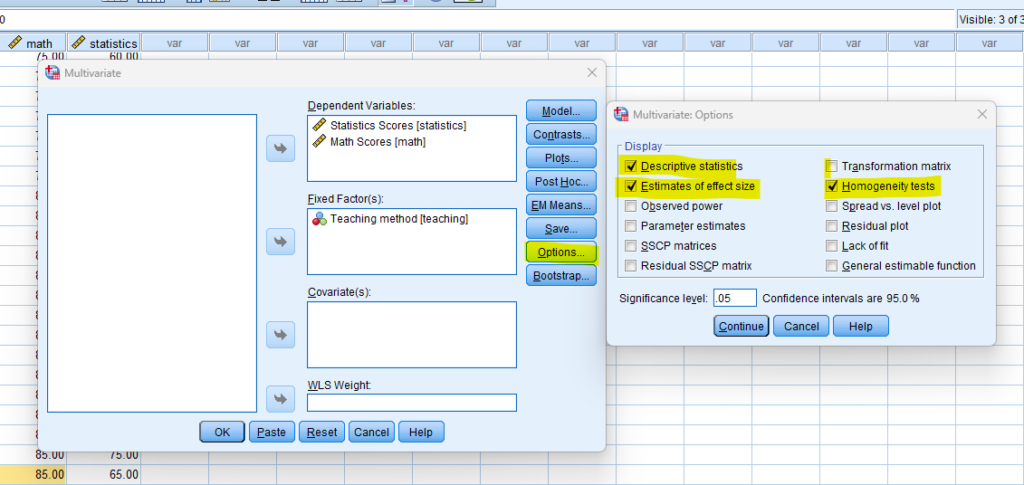Open the Bootstrap... dialog
Screen dimensions: 1024x485
tap(561, 275)
